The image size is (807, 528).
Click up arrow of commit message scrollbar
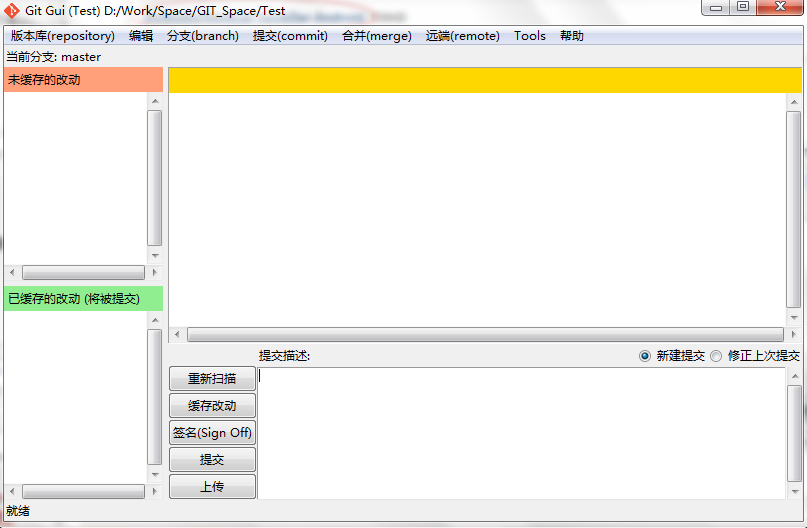click(x=795, y=376)
